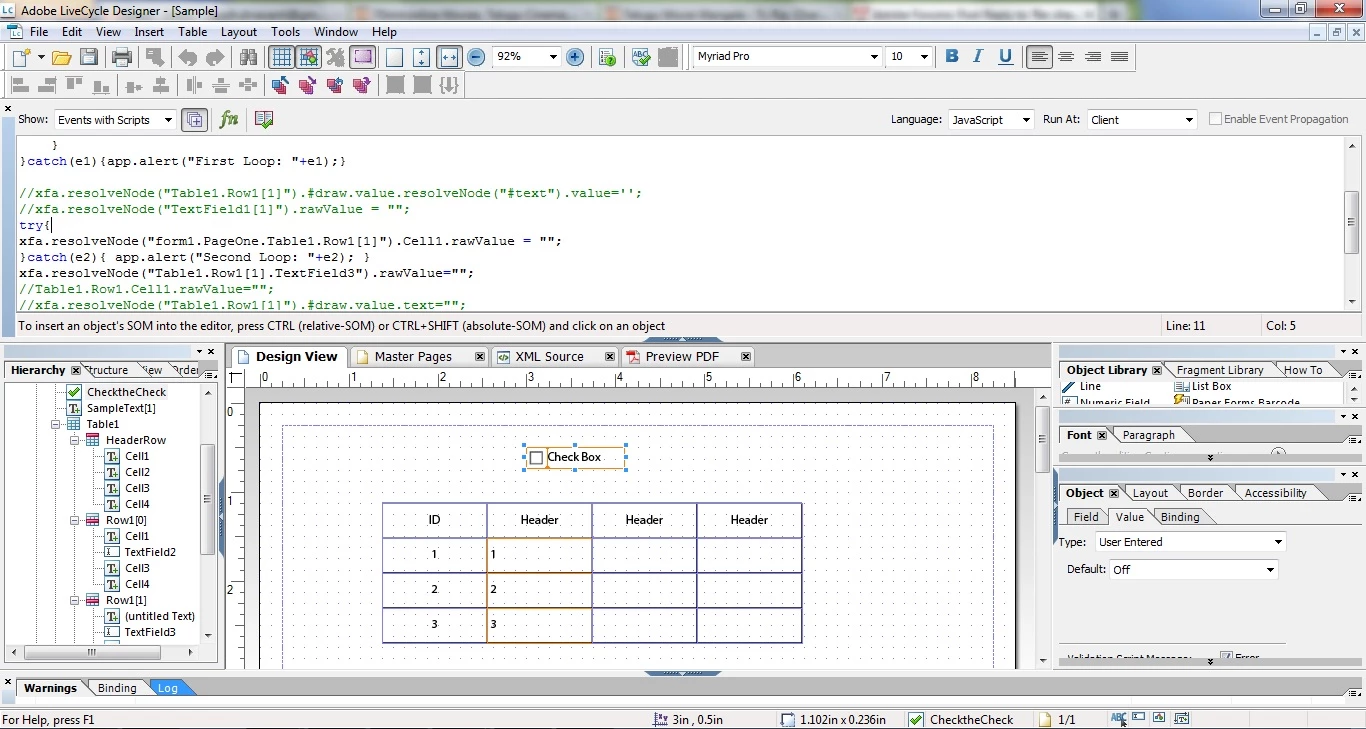
Task: Click the check script syntax icon
Action: pyautogui.click(x=264, y=119)
